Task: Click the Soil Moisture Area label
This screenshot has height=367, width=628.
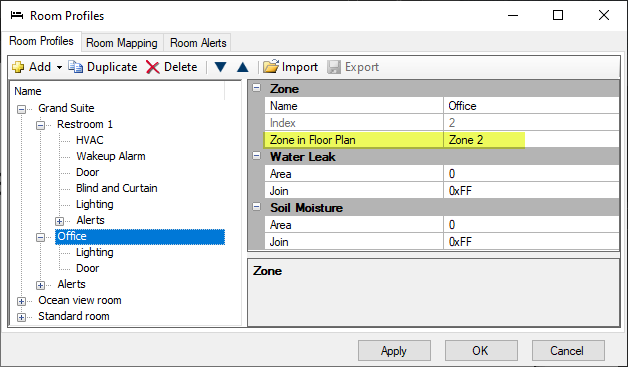Action: pyautogui.click(x=280, y=225)
